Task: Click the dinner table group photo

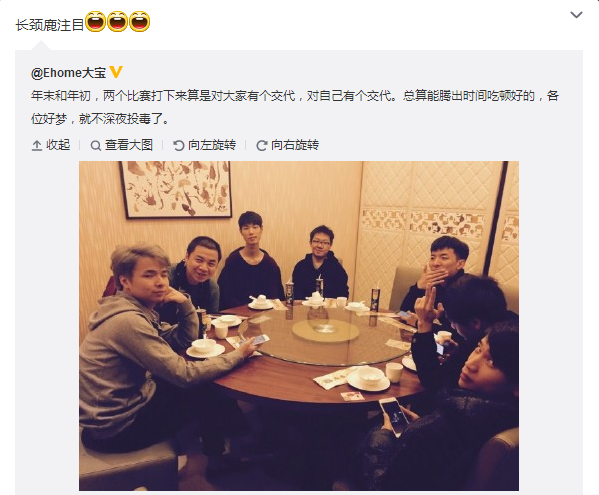Action: click(x=299, y=326)
